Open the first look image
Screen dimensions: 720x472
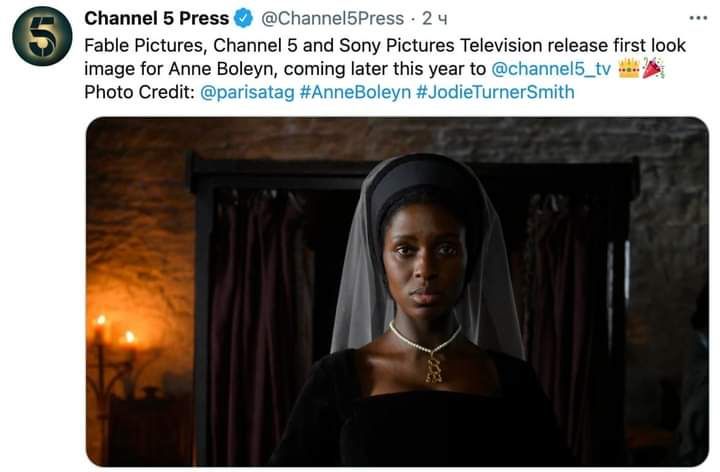point(397,292)
